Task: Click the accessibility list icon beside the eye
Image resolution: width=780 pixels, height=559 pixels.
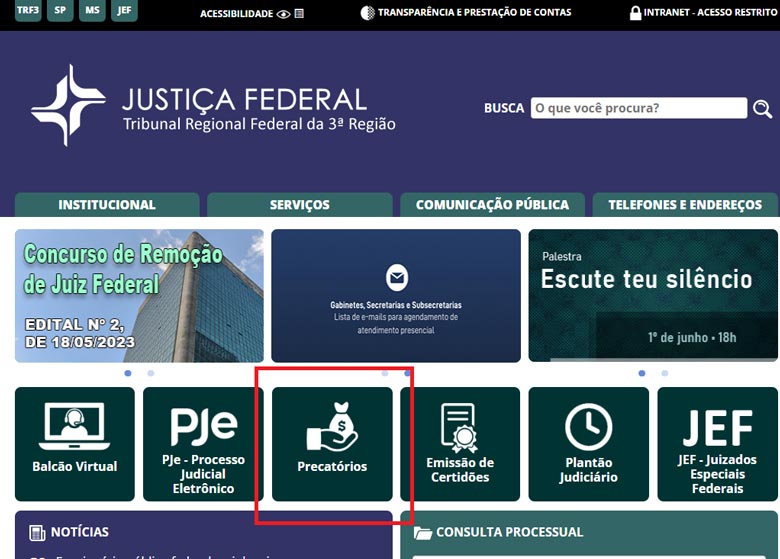Action: (x=299, y=14)
